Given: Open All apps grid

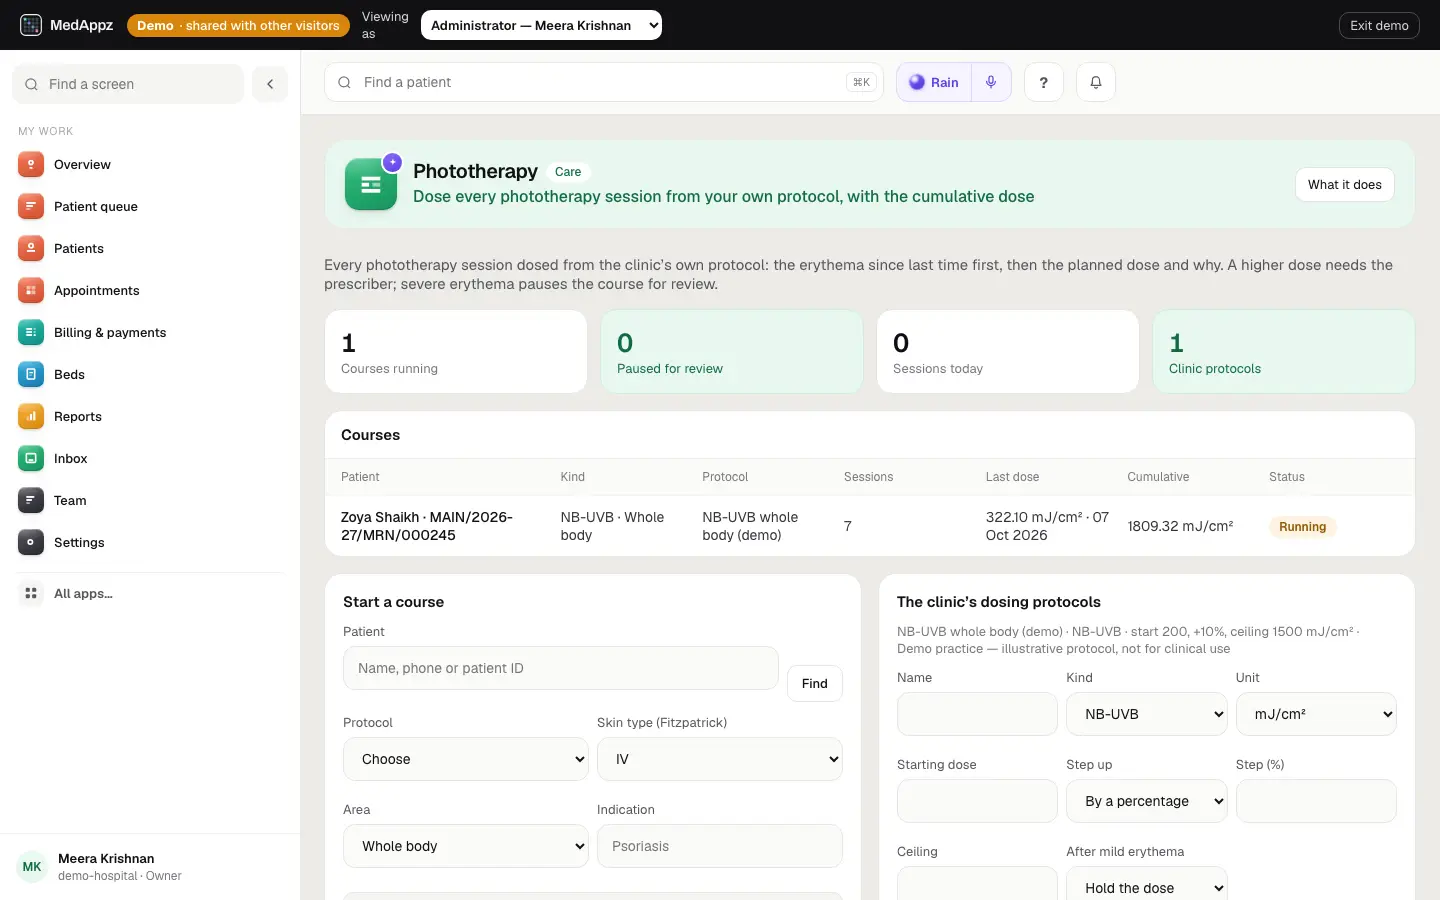Looking at the screenshot, I should pos(150,593).
